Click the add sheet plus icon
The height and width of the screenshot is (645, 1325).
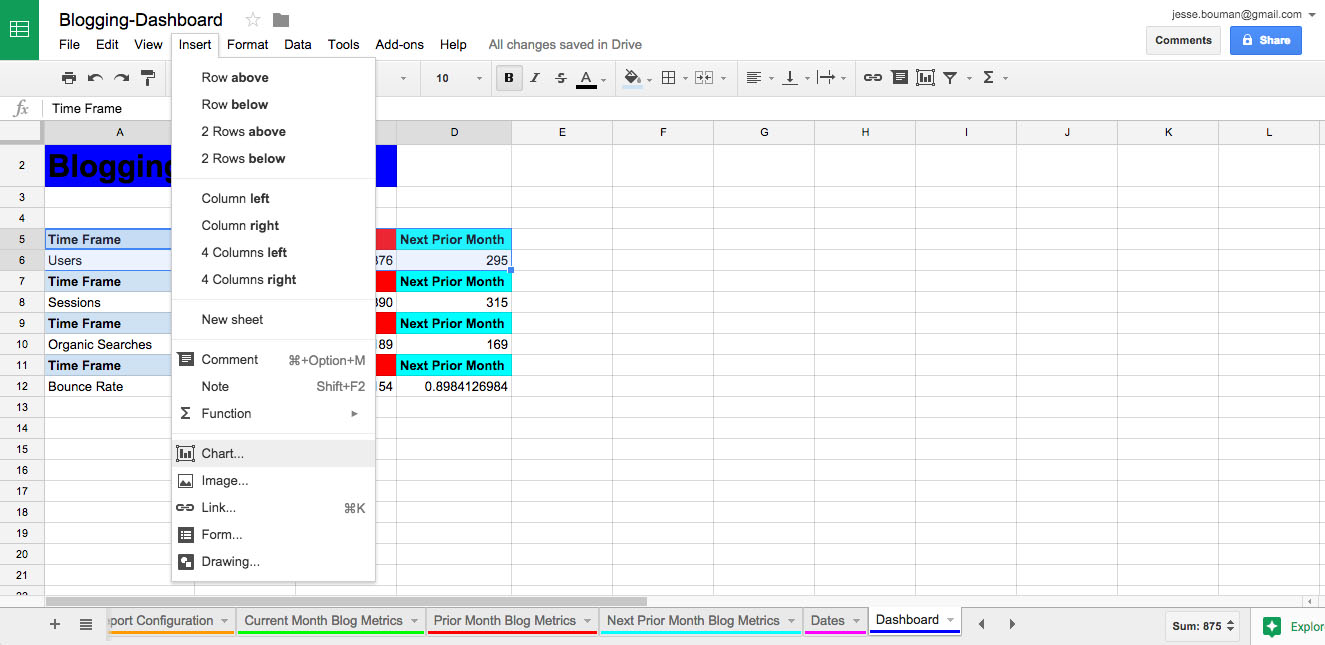[55, 624]
